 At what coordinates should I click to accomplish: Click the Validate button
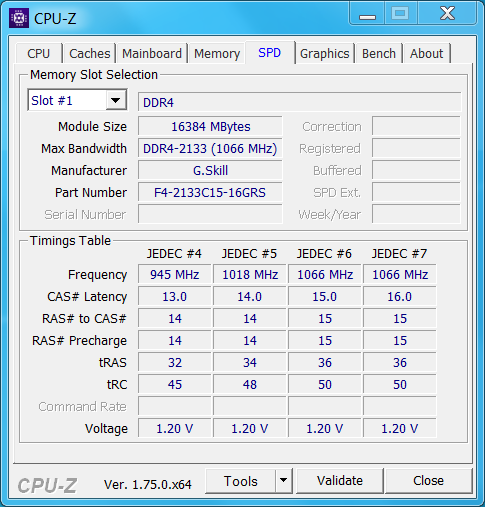tap(340, 480)
